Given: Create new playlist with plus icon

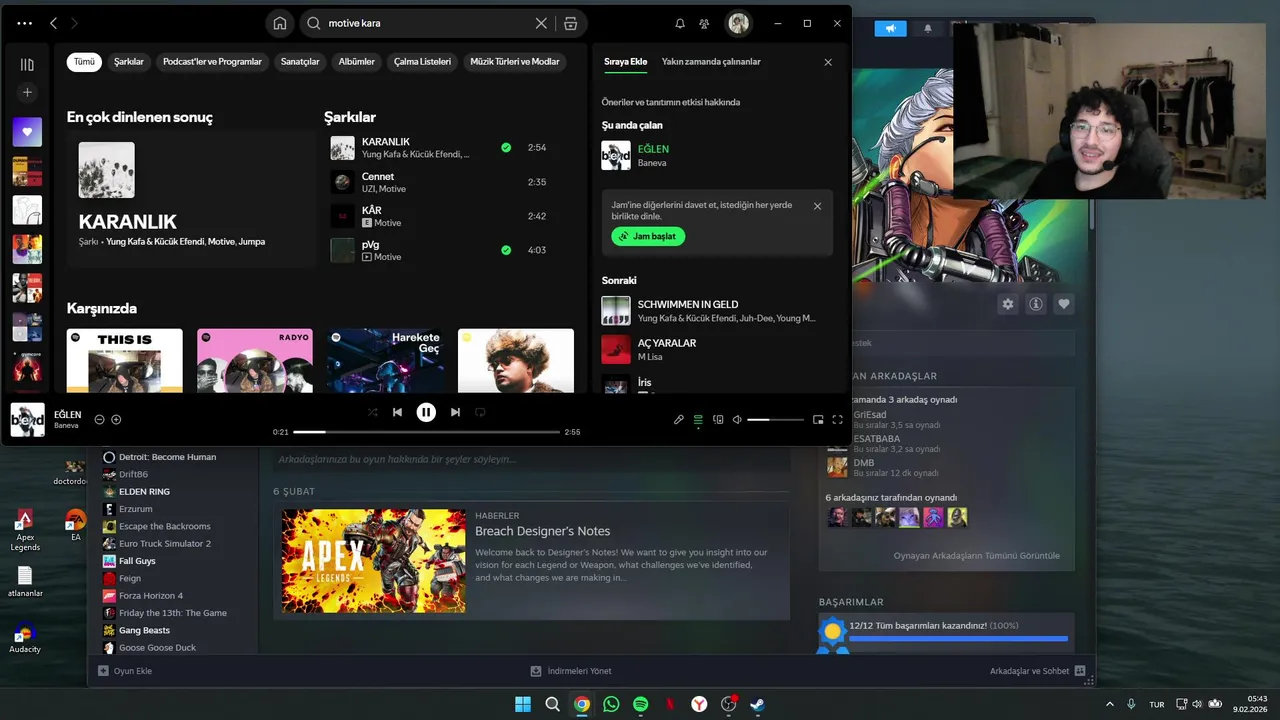Looking at the screenshot, I should point(27,92).
